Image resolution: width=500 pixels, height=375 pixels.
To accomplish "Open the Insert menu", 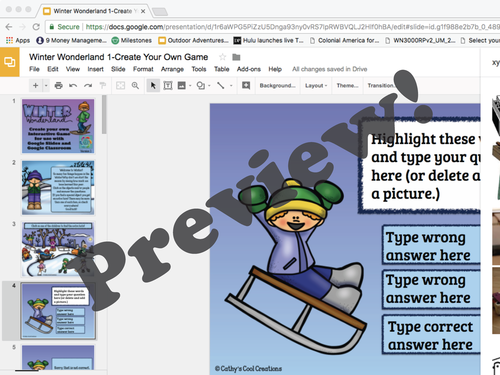I will point(95,69).
